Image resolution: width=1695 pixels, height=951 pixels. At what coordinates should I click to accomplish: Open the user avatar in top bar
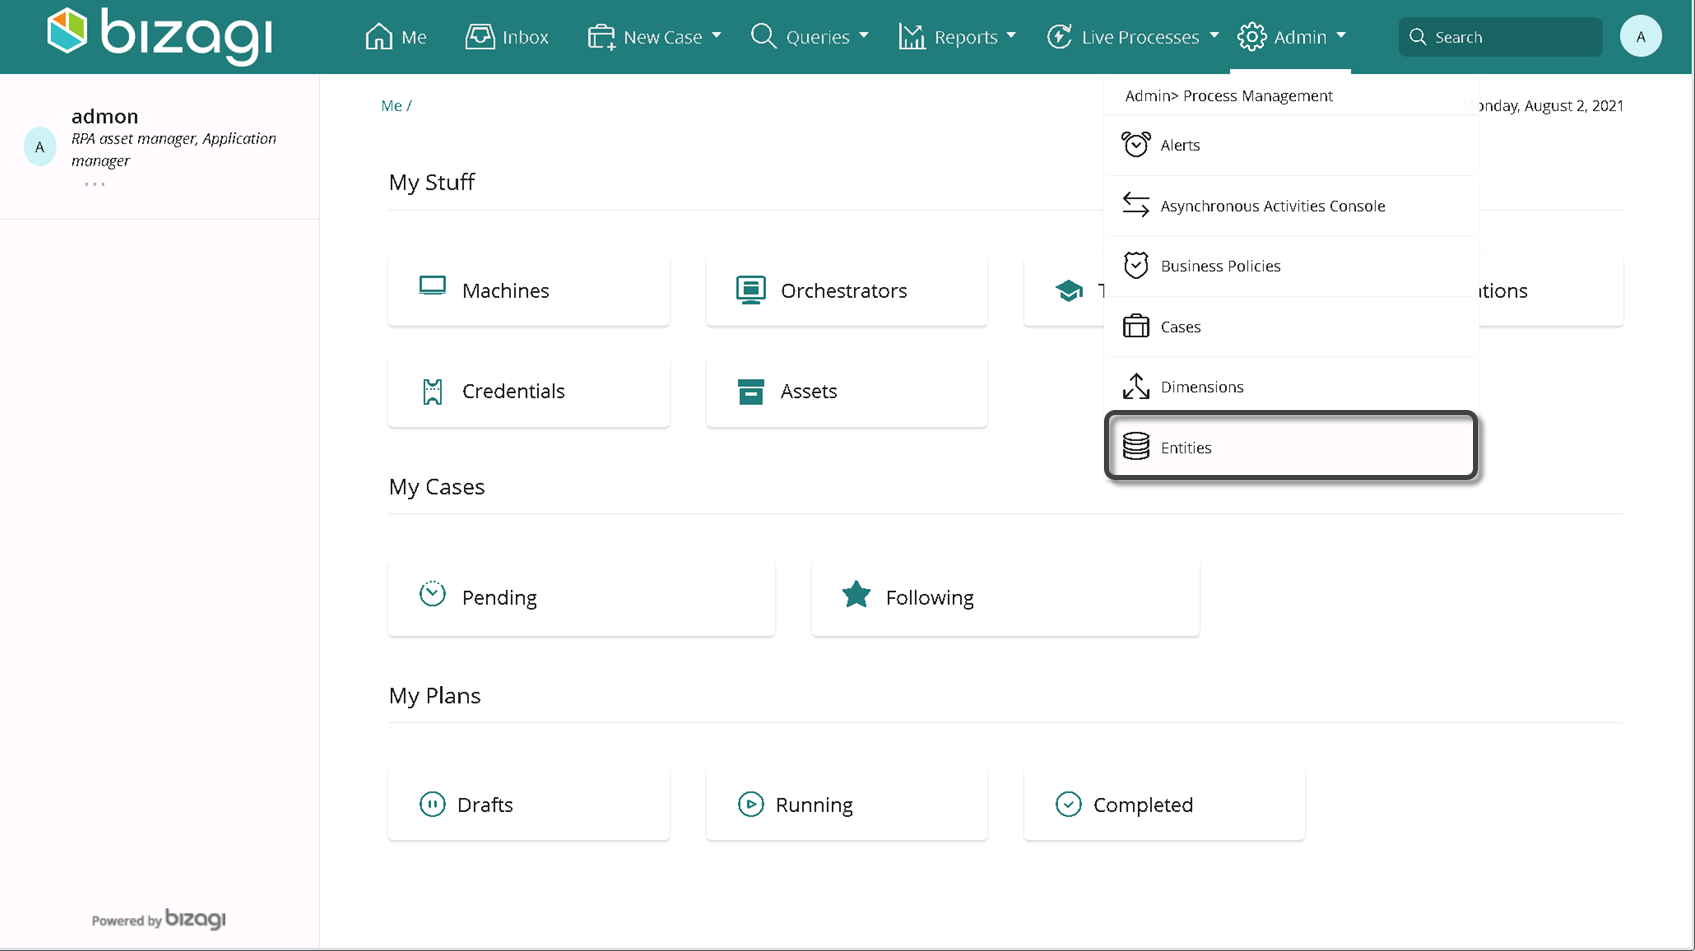point(1640,36)
